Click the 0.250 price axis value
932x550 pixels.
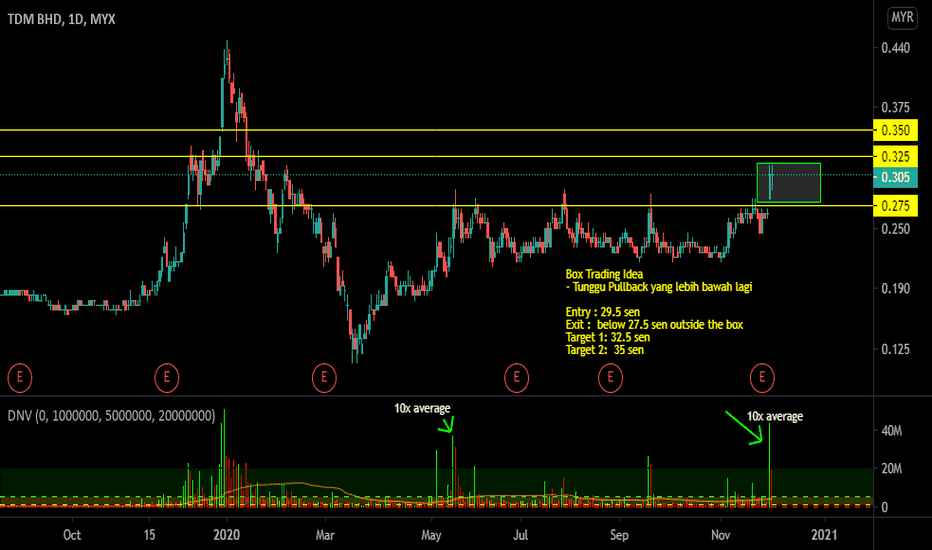point(895,229)
